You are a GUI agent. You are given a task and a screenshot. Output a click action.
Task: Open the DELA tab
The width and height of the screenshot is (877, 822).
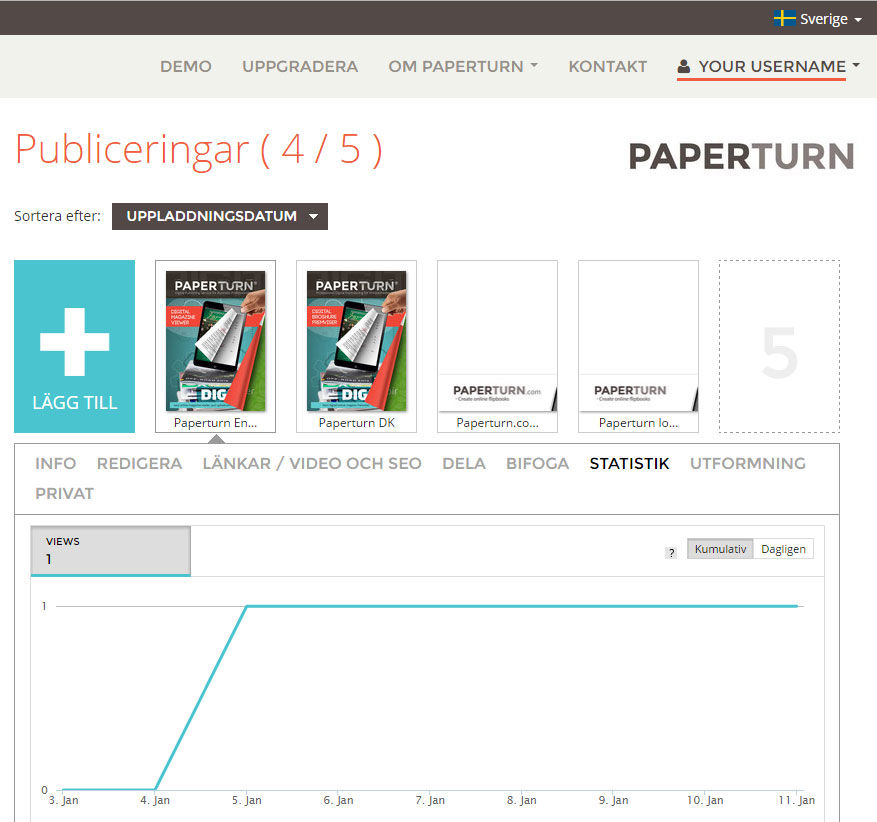[464, 464]
